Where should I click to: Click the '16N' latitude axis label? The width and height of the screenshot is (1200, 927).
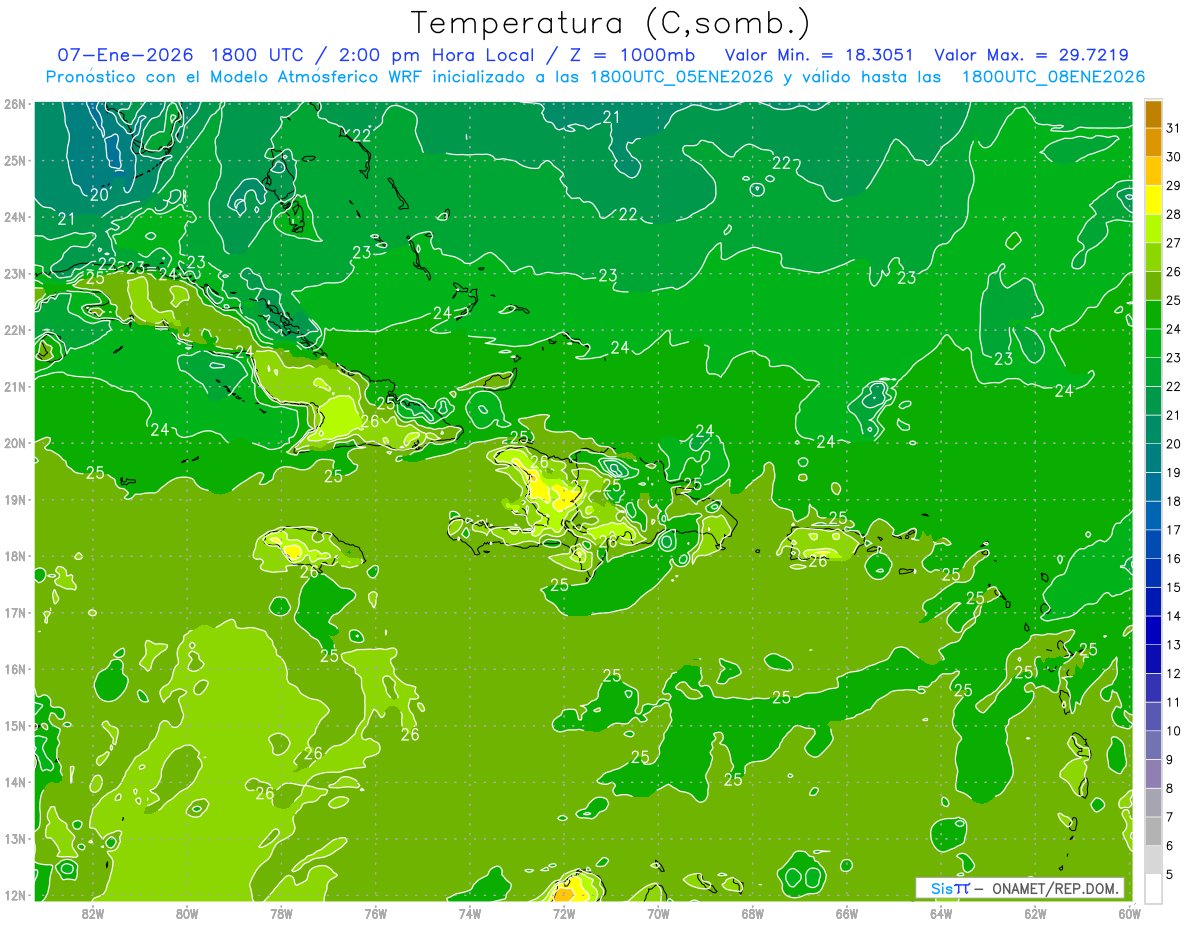click(14, 669)
